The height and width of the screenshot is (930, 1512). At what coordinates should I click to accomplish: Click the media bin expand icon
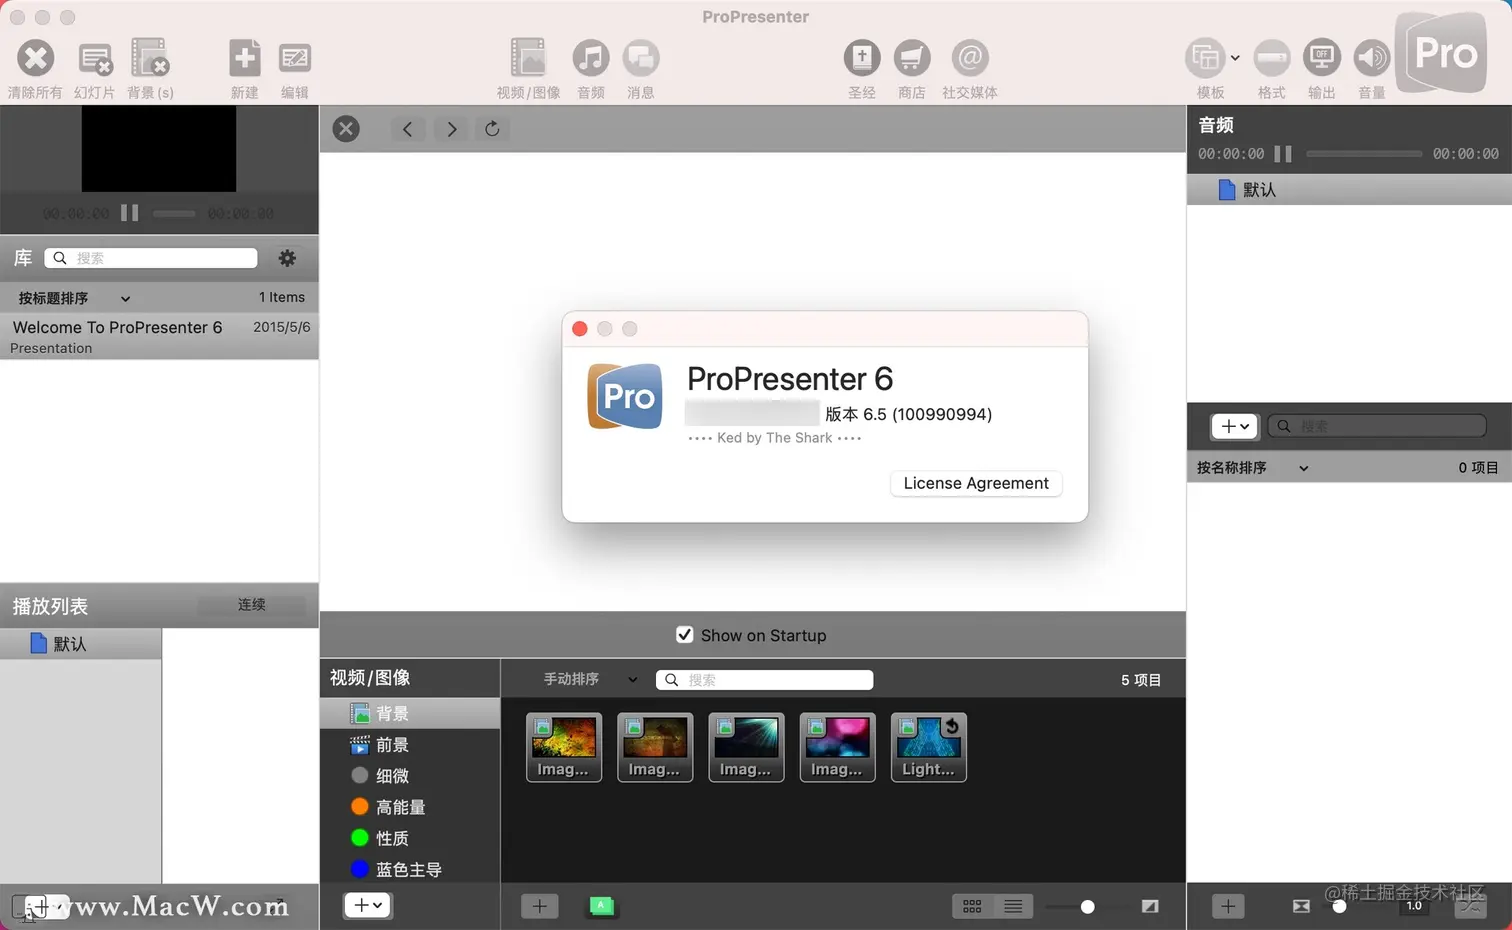coord(1150,906)
